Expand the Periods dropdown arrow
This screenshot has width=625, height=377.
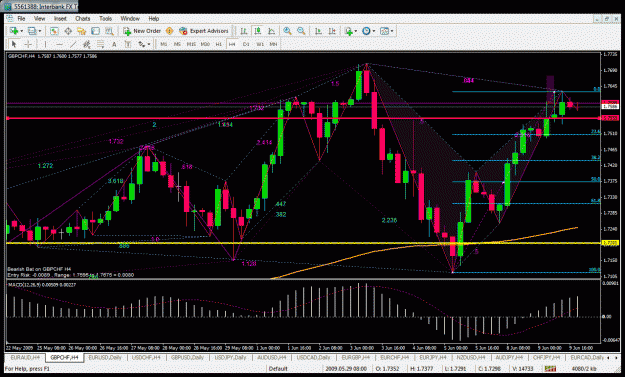coord(373,31)
